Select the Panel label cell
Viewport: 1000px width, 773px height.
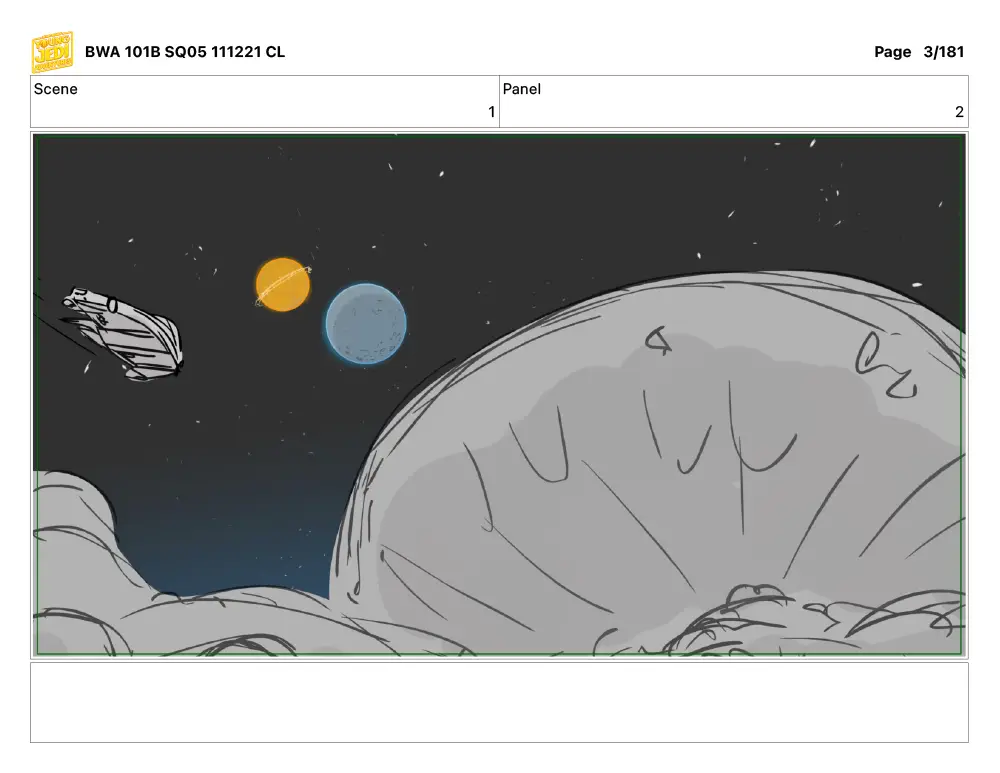coord(733,101)
